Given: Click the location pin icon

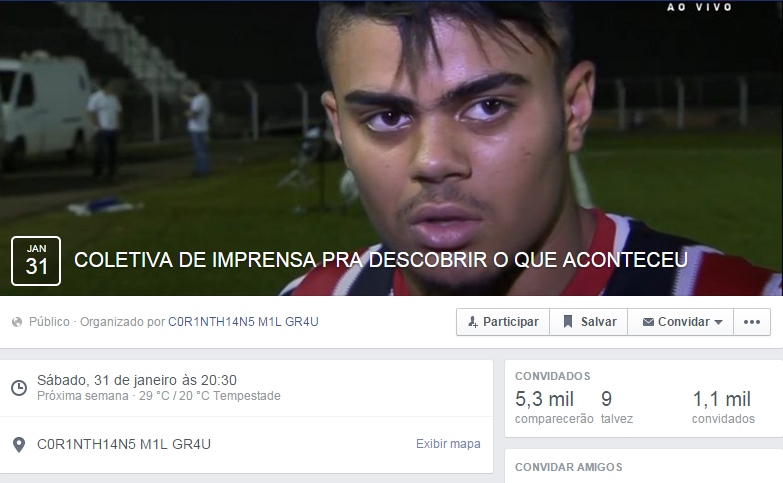Looking at the screenshot, I should click(19, 445).
